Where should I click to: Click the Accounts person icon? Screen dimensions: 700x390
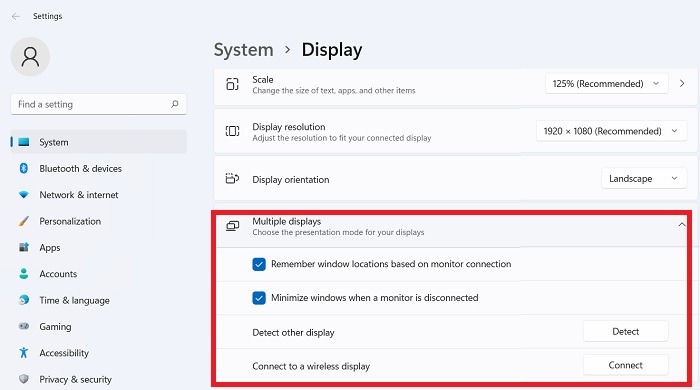[x=24, y=274]
